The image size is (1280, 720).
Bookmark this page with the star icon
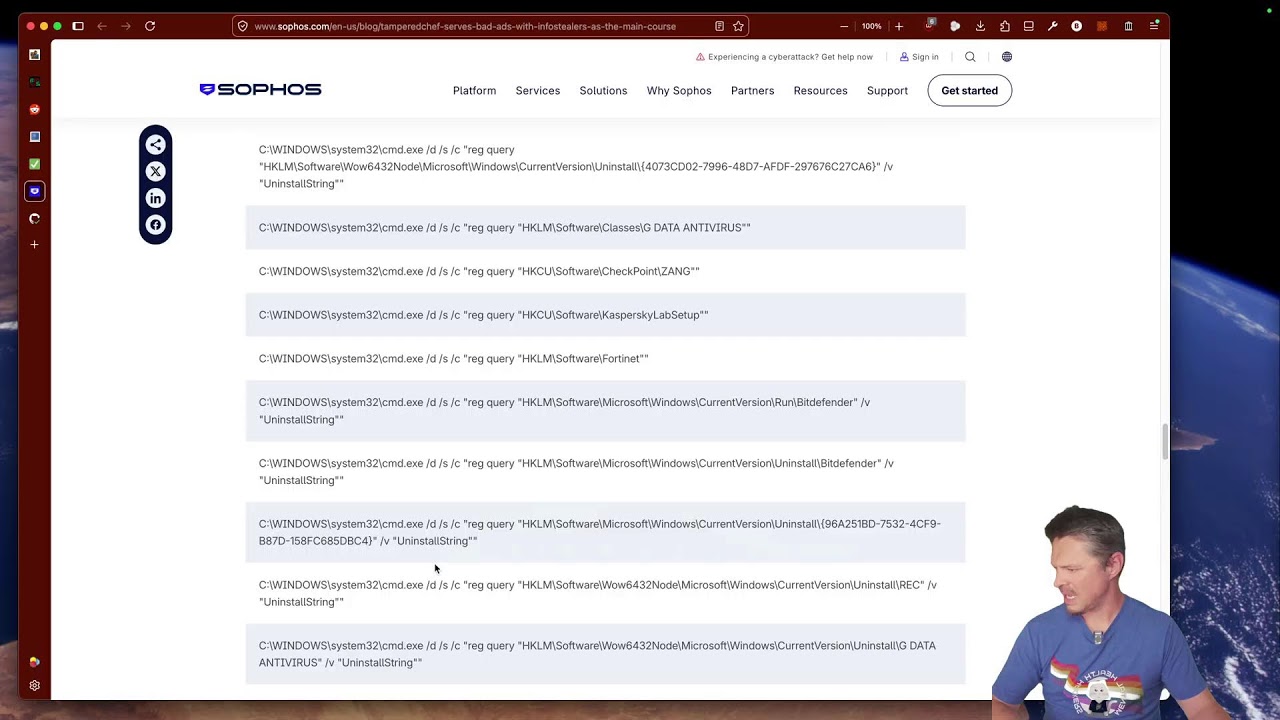(x=738, y=26)
